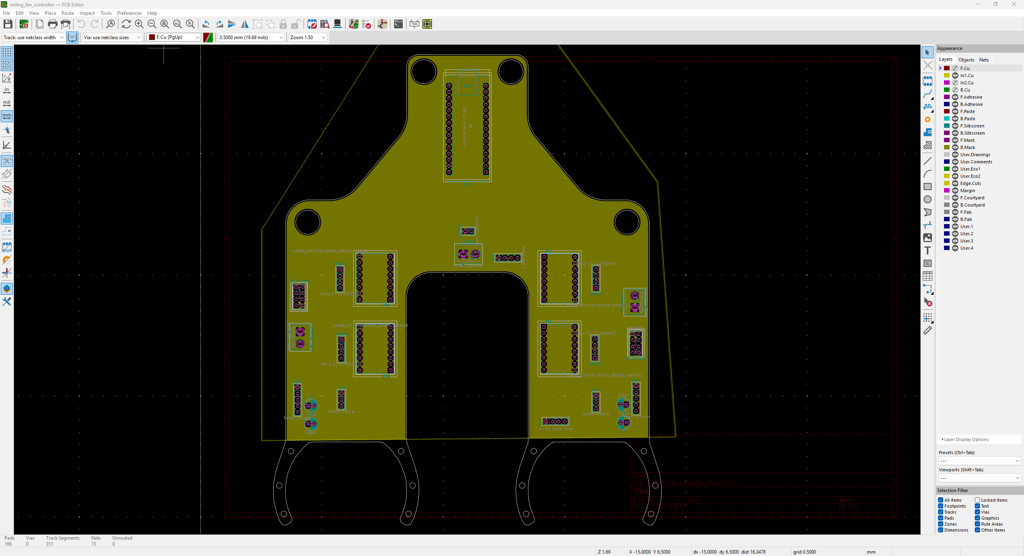Open the Viewports (Shift+Tab) dropdown
This screenshot has width=1024, height=556.
coord(979,478)
